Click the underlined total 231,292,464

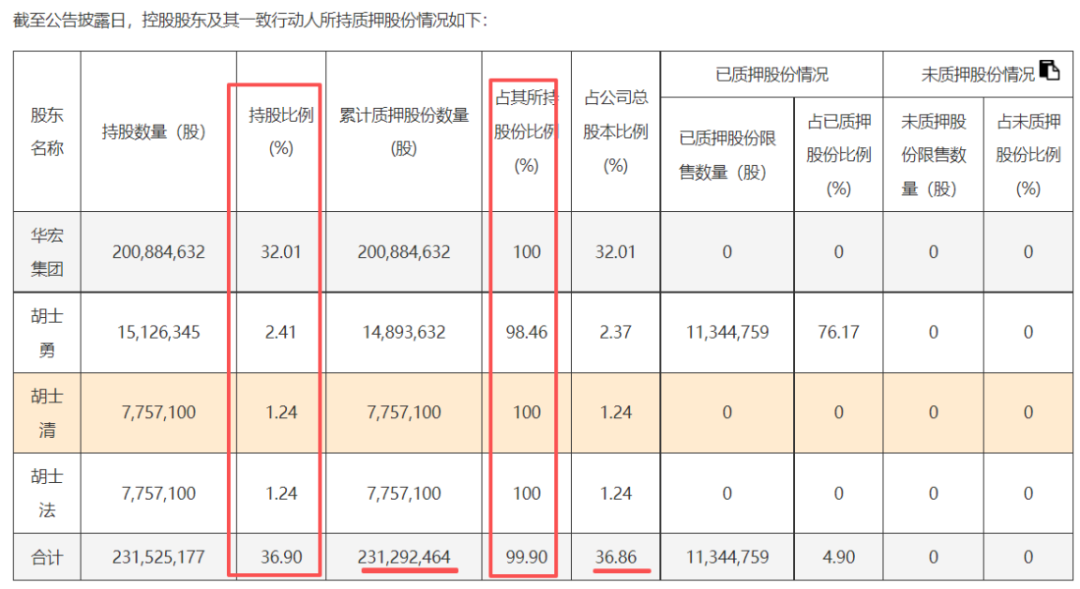404,557
